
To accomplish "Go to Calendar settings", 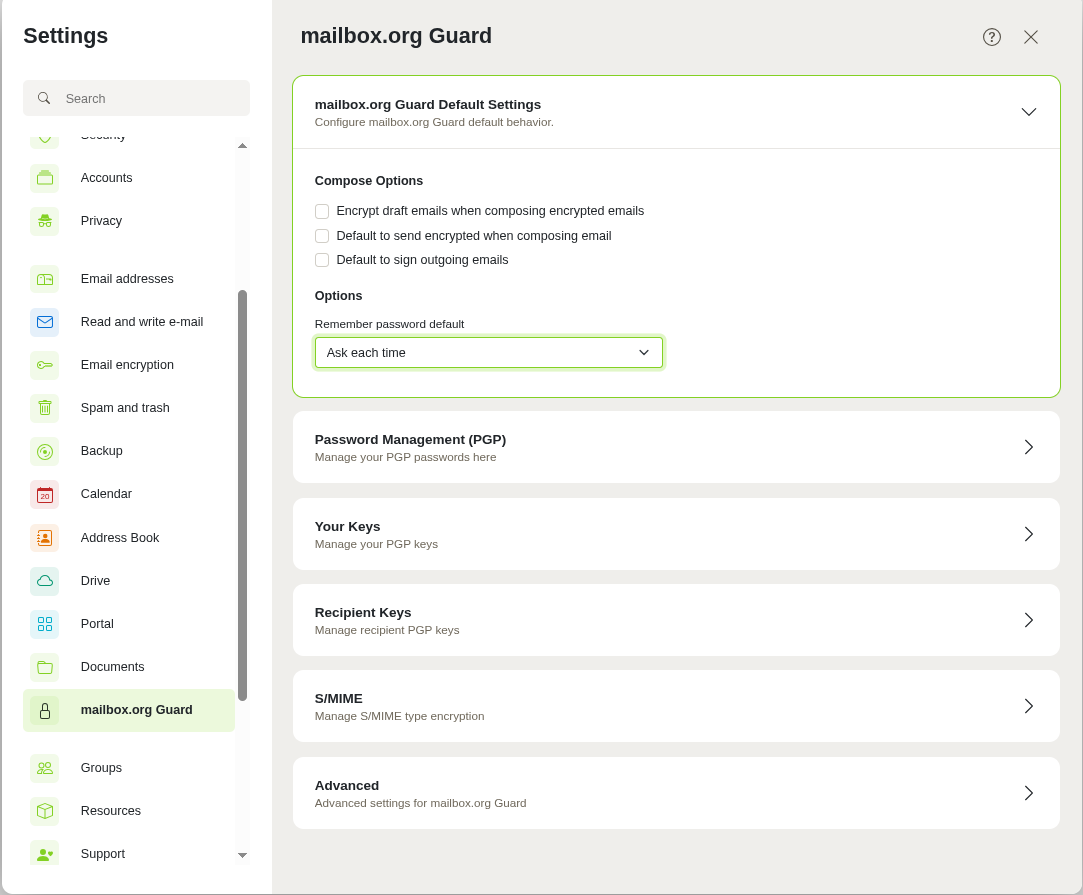I will (129, 494).
